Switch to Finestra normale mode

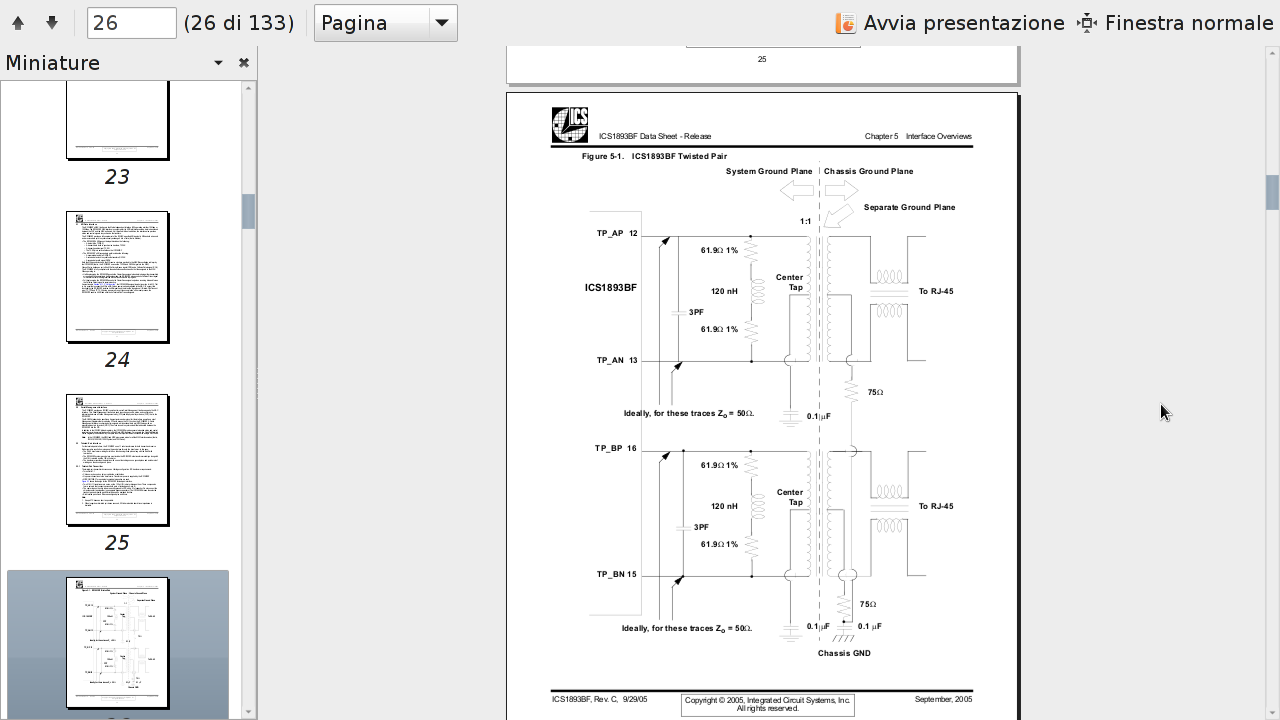pyautogui.click(x=1176, y=23)
